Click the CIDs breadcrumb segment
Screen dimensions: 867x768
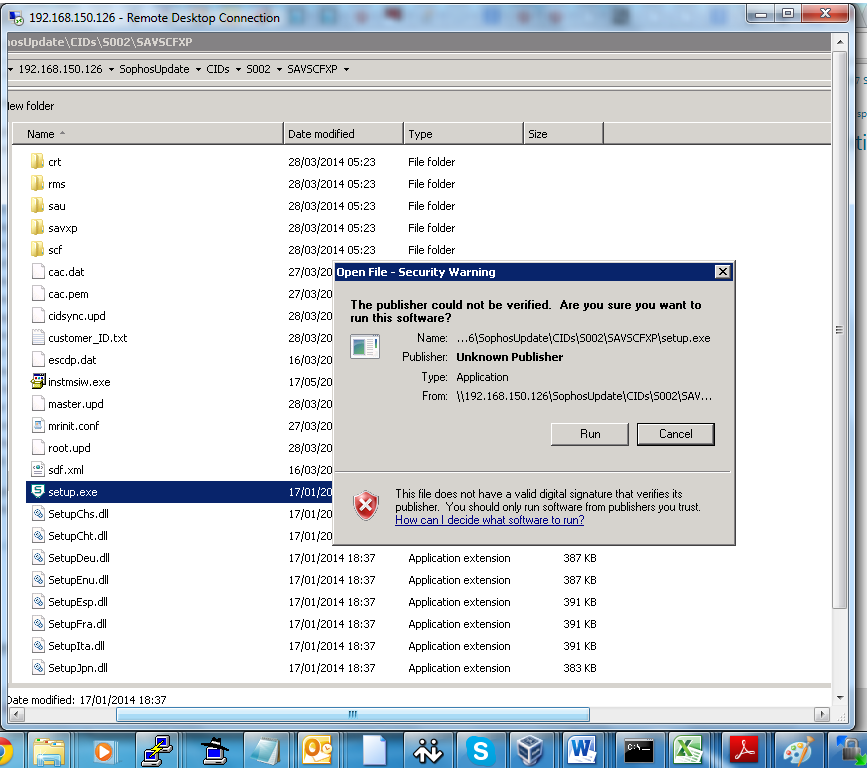coord(218,69)
